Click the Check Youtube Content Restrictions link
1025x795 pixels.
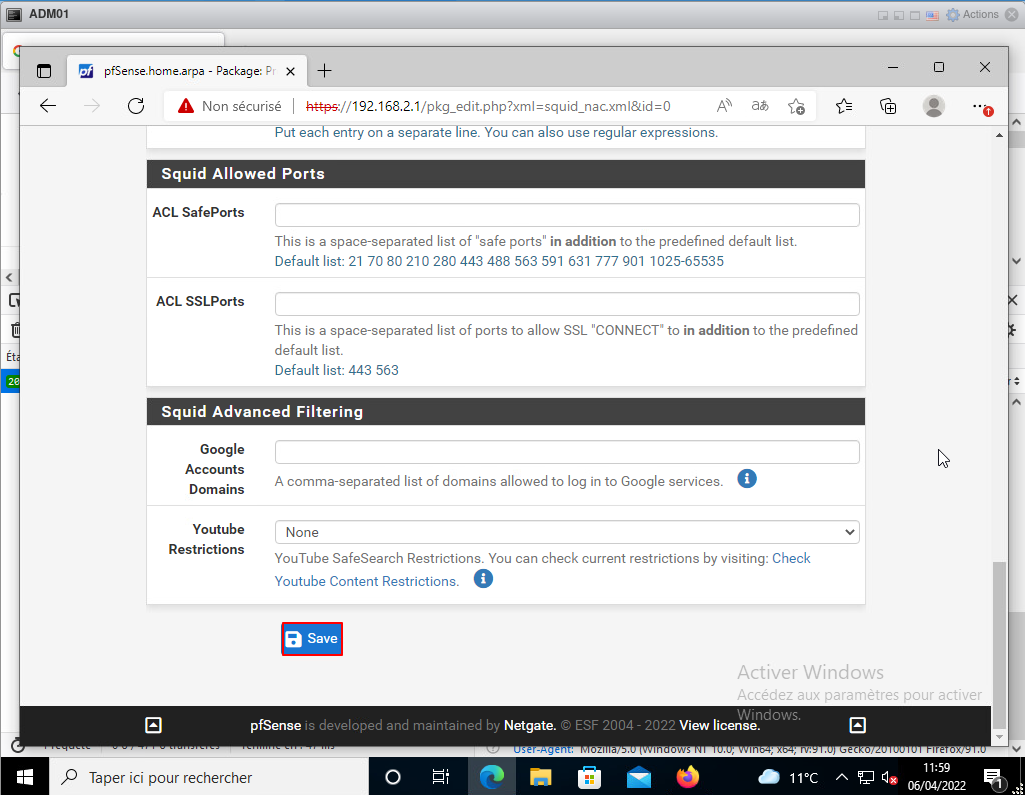366,581
